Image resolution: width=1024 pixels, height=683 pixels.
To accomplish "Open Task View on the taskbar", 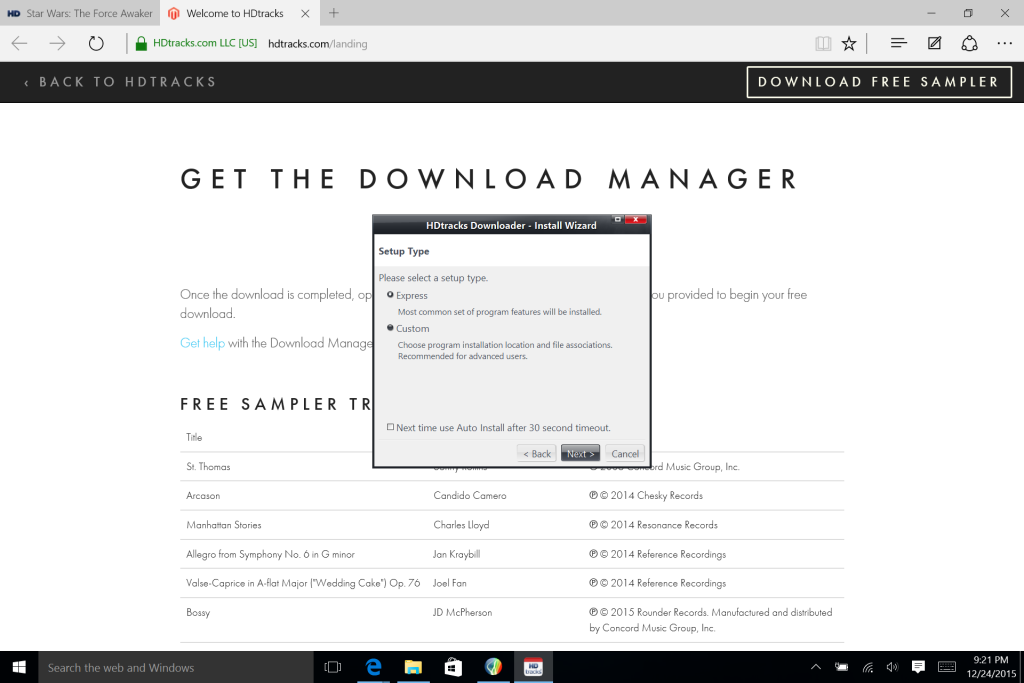I will point(333,667).
